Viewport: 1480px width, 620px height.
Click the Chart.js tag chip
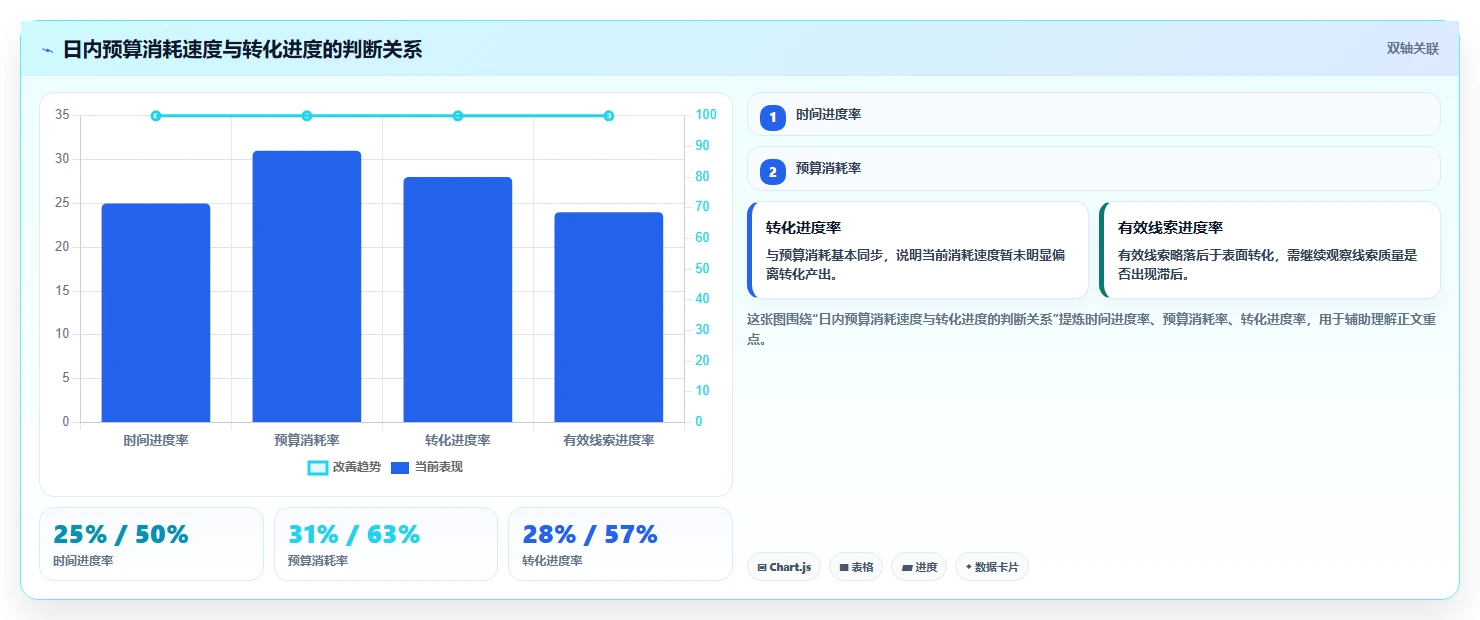[x=784, y=567]
